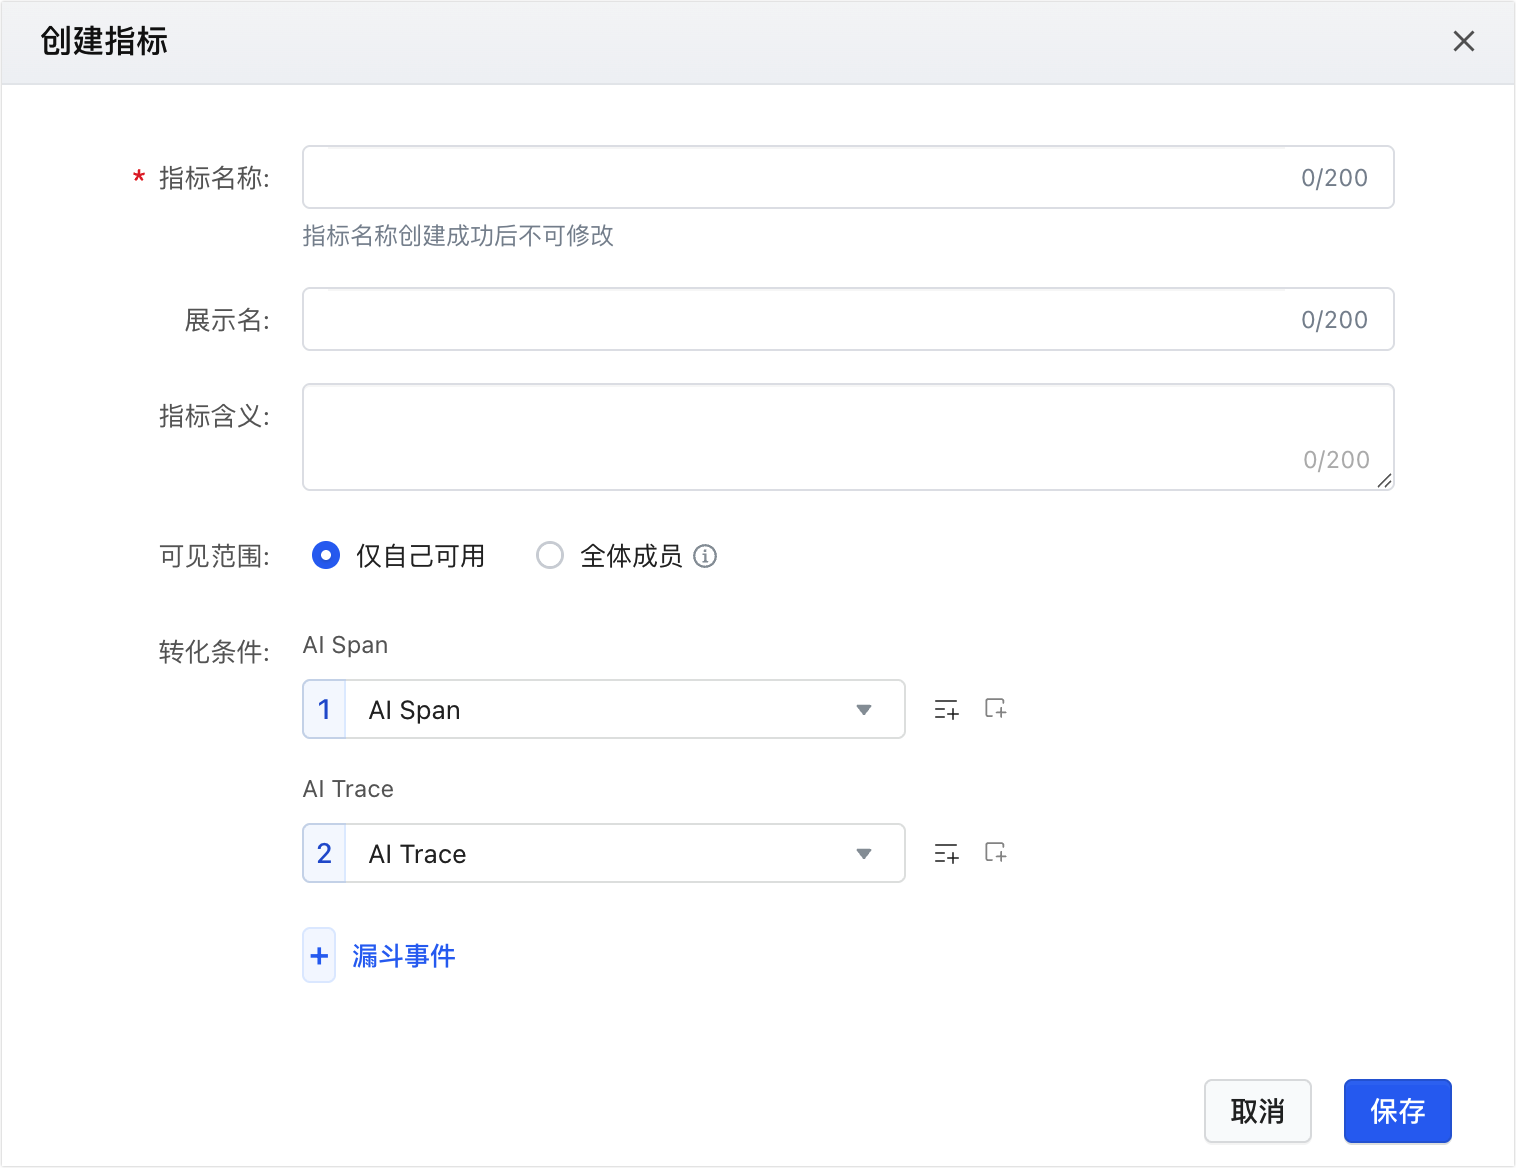Click the info icon next to 全体成员

pos(705,556)
